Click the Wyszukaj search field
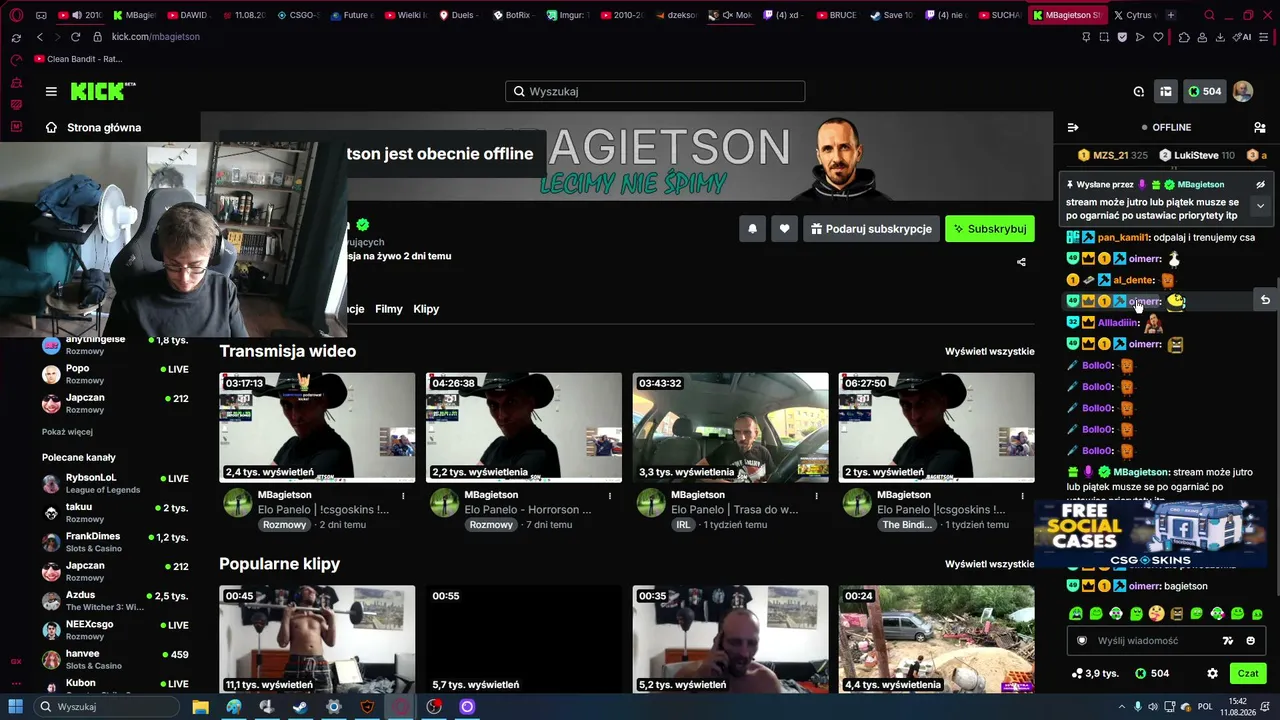This screenshot has height=720, width=1280. [655, 91]
